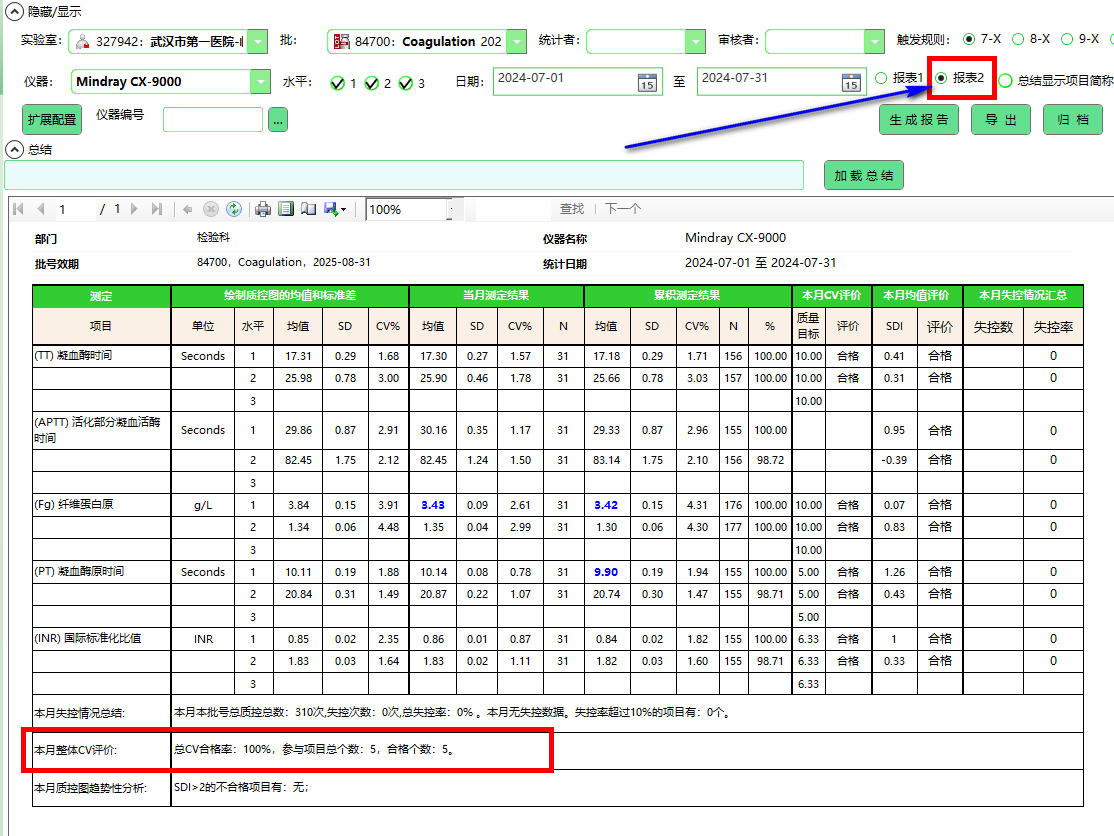Open calendar for start date 2024-07-01
The height and width of the screenshot is (836, 1114).
(647, 82)
